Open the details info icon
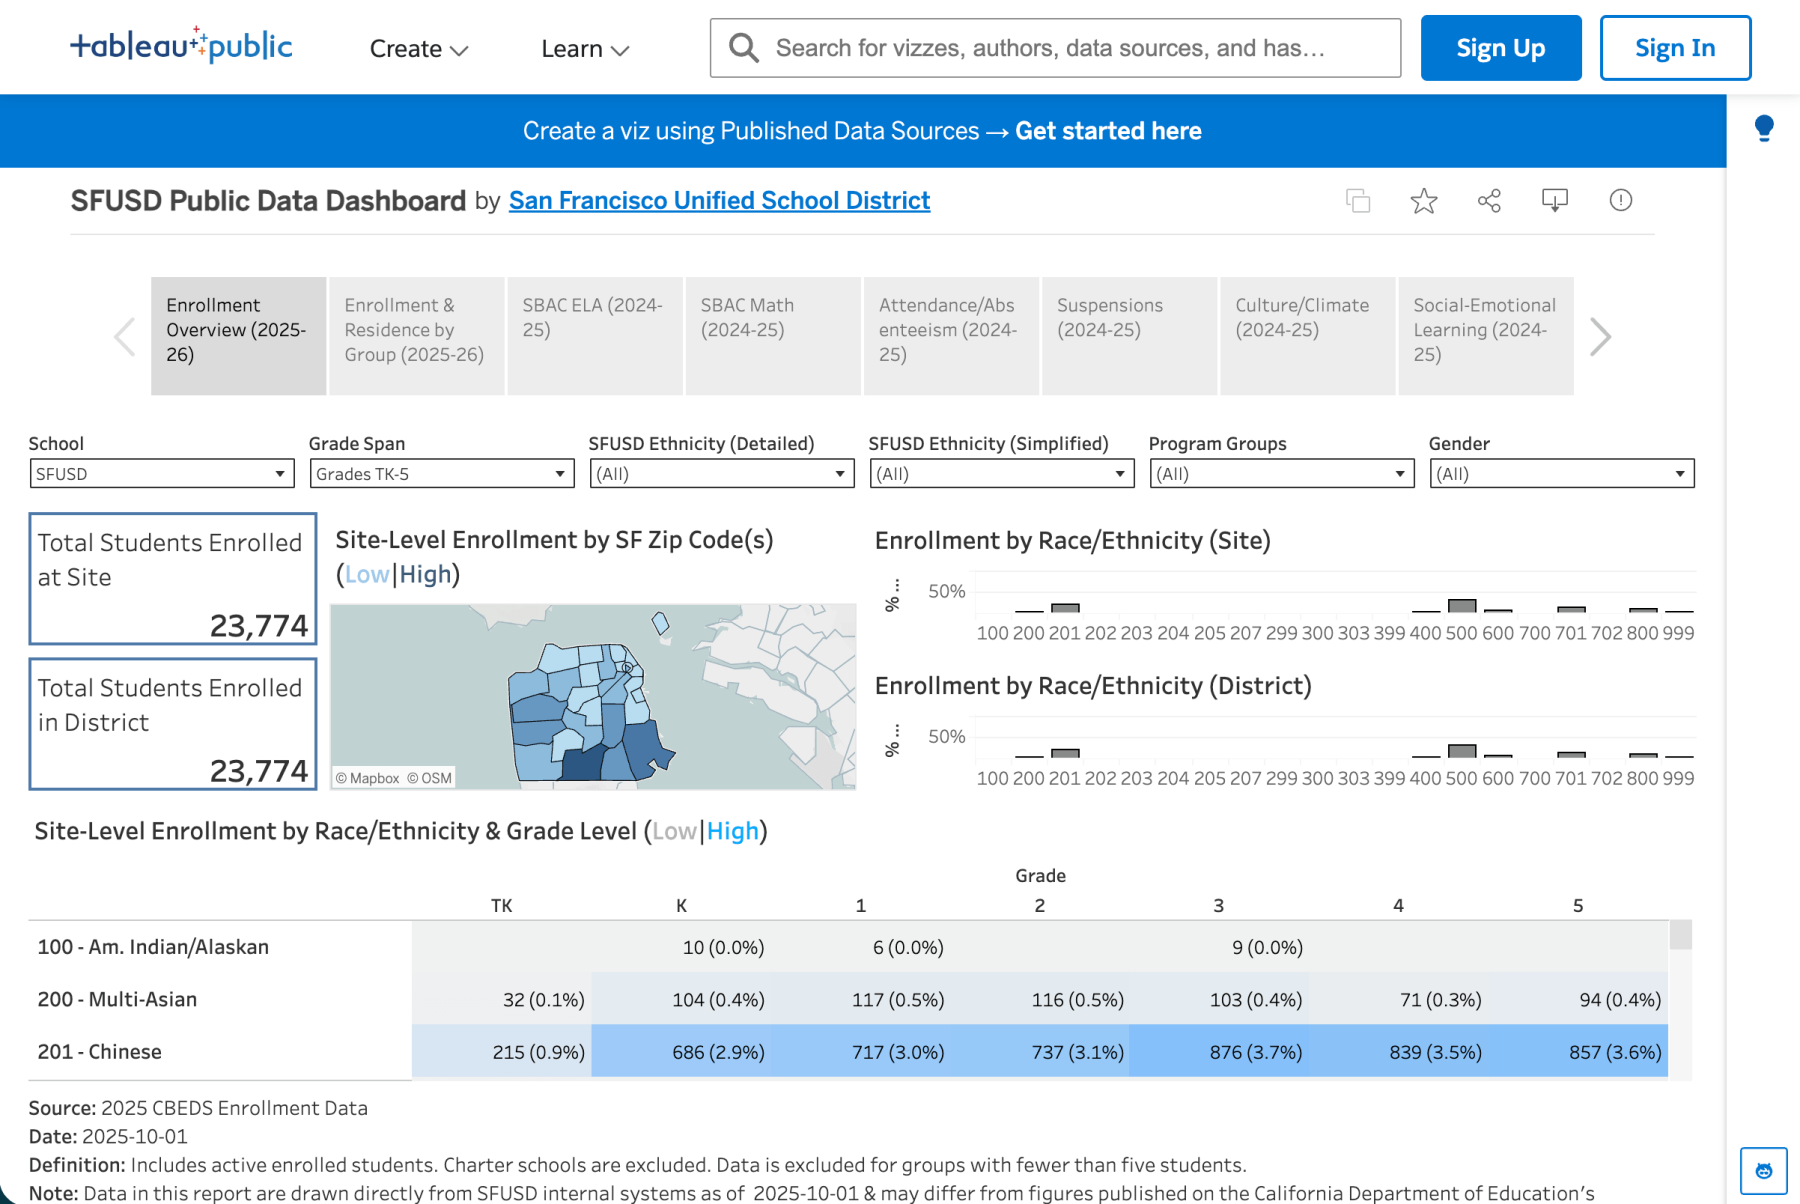Screen dimensions: 1800x1204 click(1621, 200)
